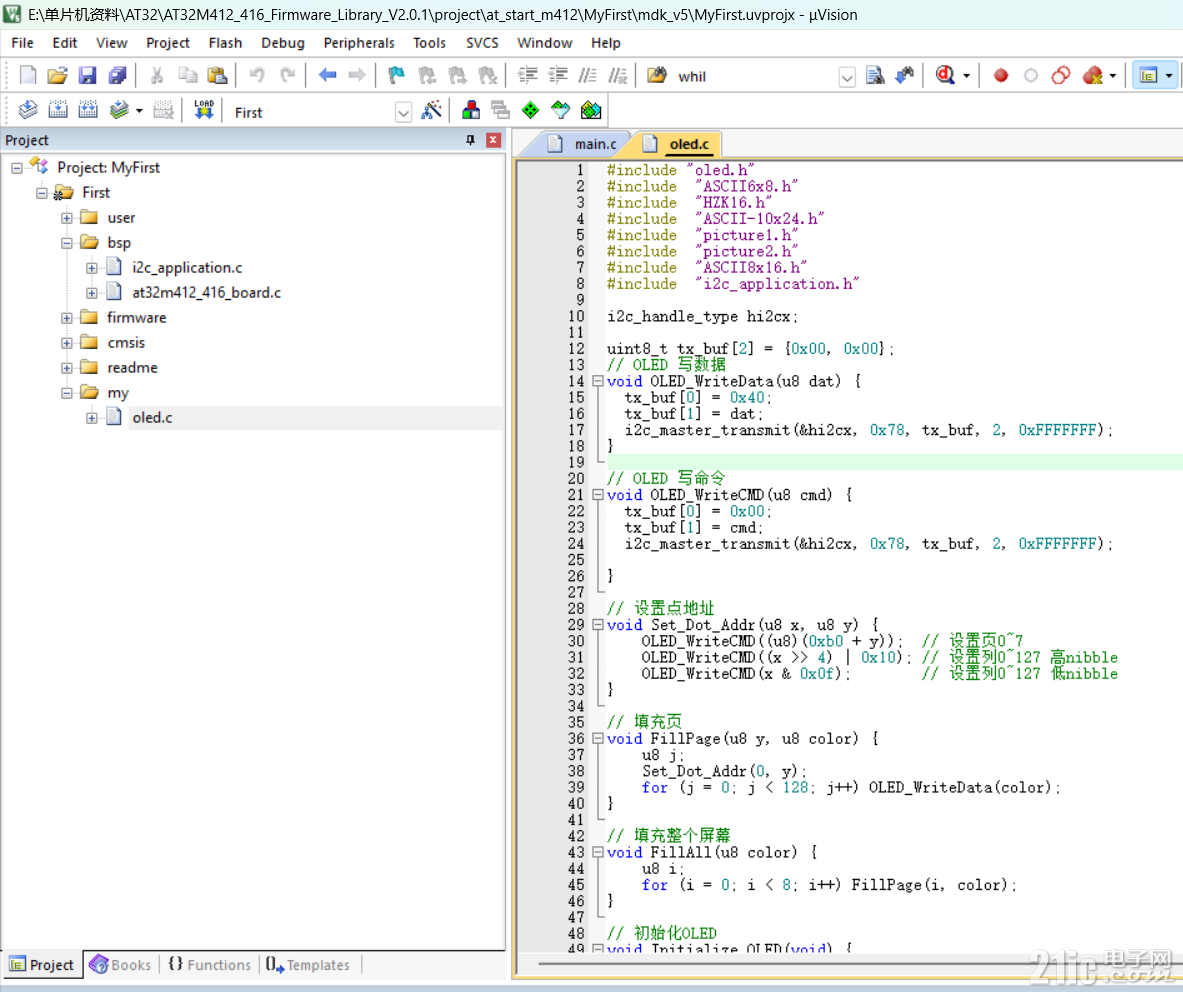Open the target selection dropdown showing First
Image resolution: width=1183 pixels, height=992 pixels.
click(403, 112)
